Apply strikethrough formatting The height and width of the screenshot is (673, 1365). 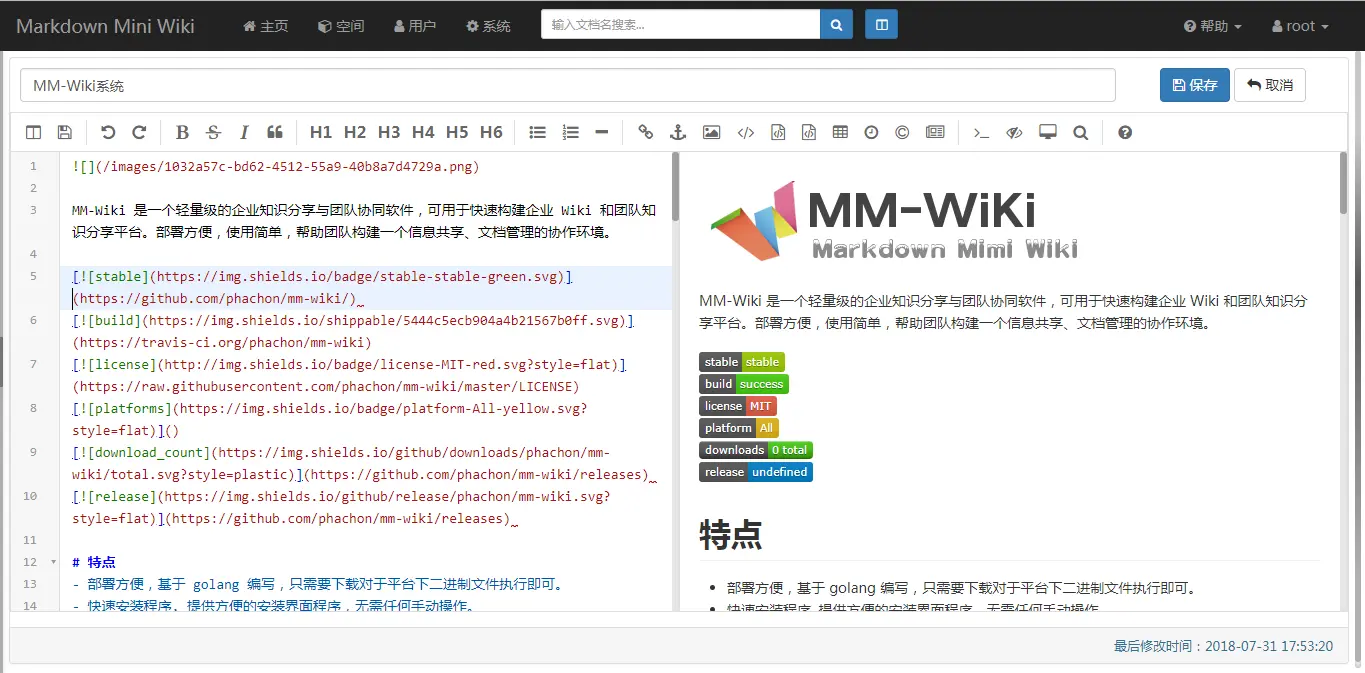pos(213,132)
